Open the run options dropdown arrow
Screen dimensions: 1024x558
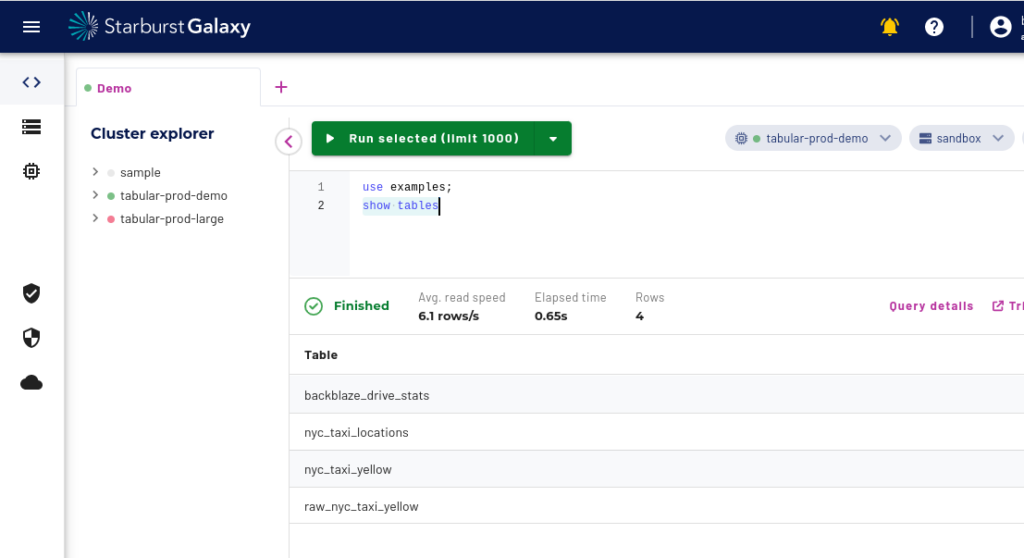point(553,139)
